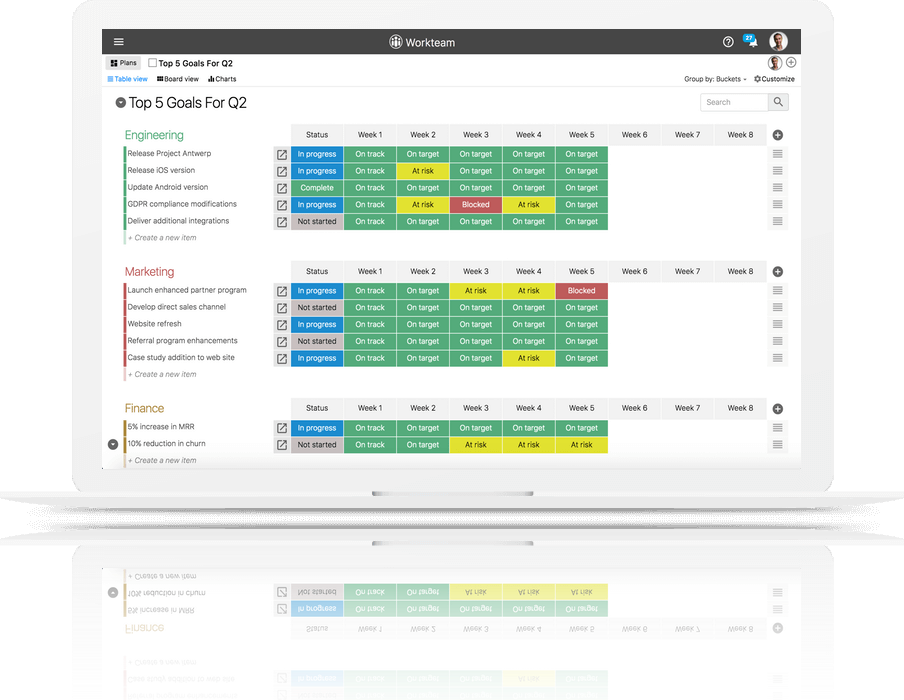
Task: Open Update Android version item details
Action: (x=282, y=188)
